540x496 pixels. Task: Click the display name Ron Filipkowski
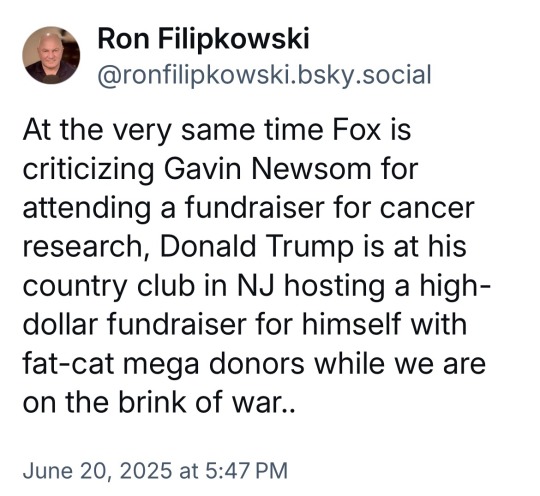[203, 39]
